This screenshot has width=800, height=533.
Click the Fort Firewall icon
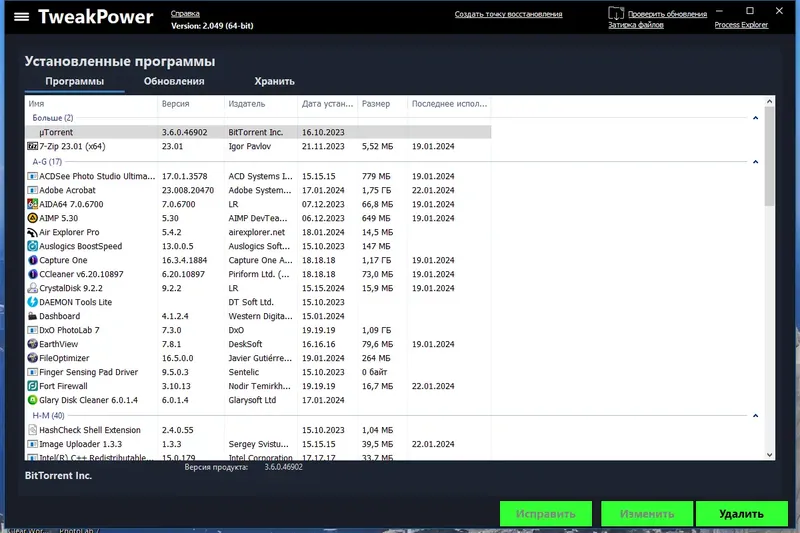point(32,386)
